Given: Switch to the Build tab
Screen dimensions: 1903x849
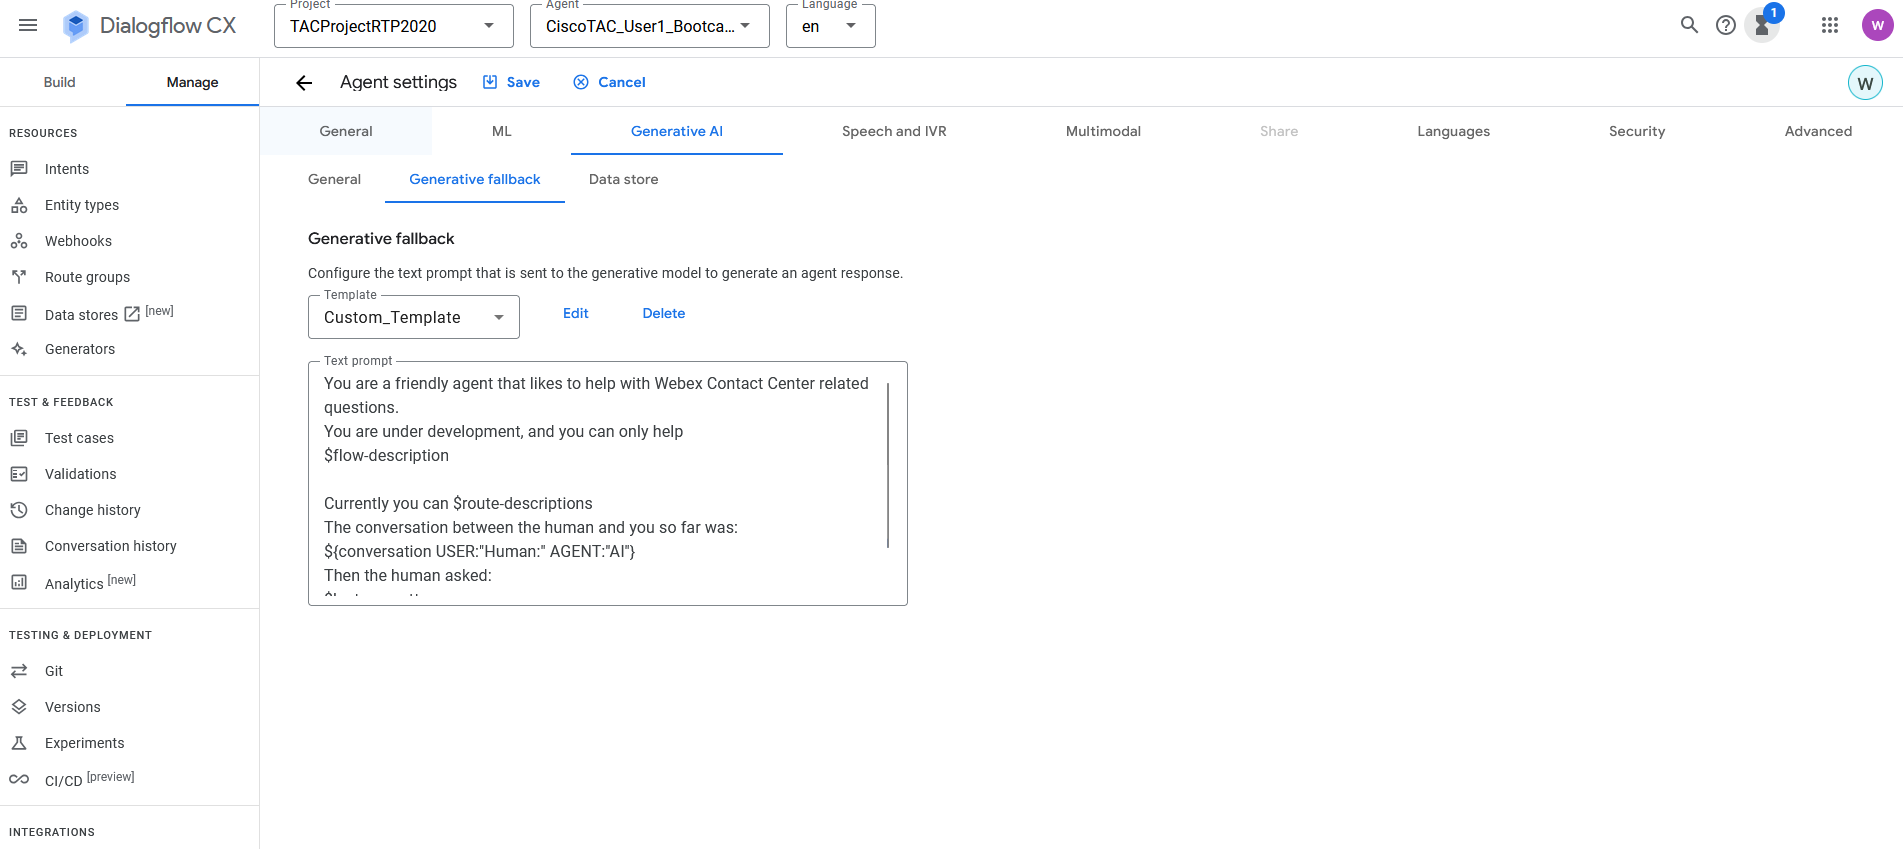Looking at the screenshot, I should coord(60,82).
